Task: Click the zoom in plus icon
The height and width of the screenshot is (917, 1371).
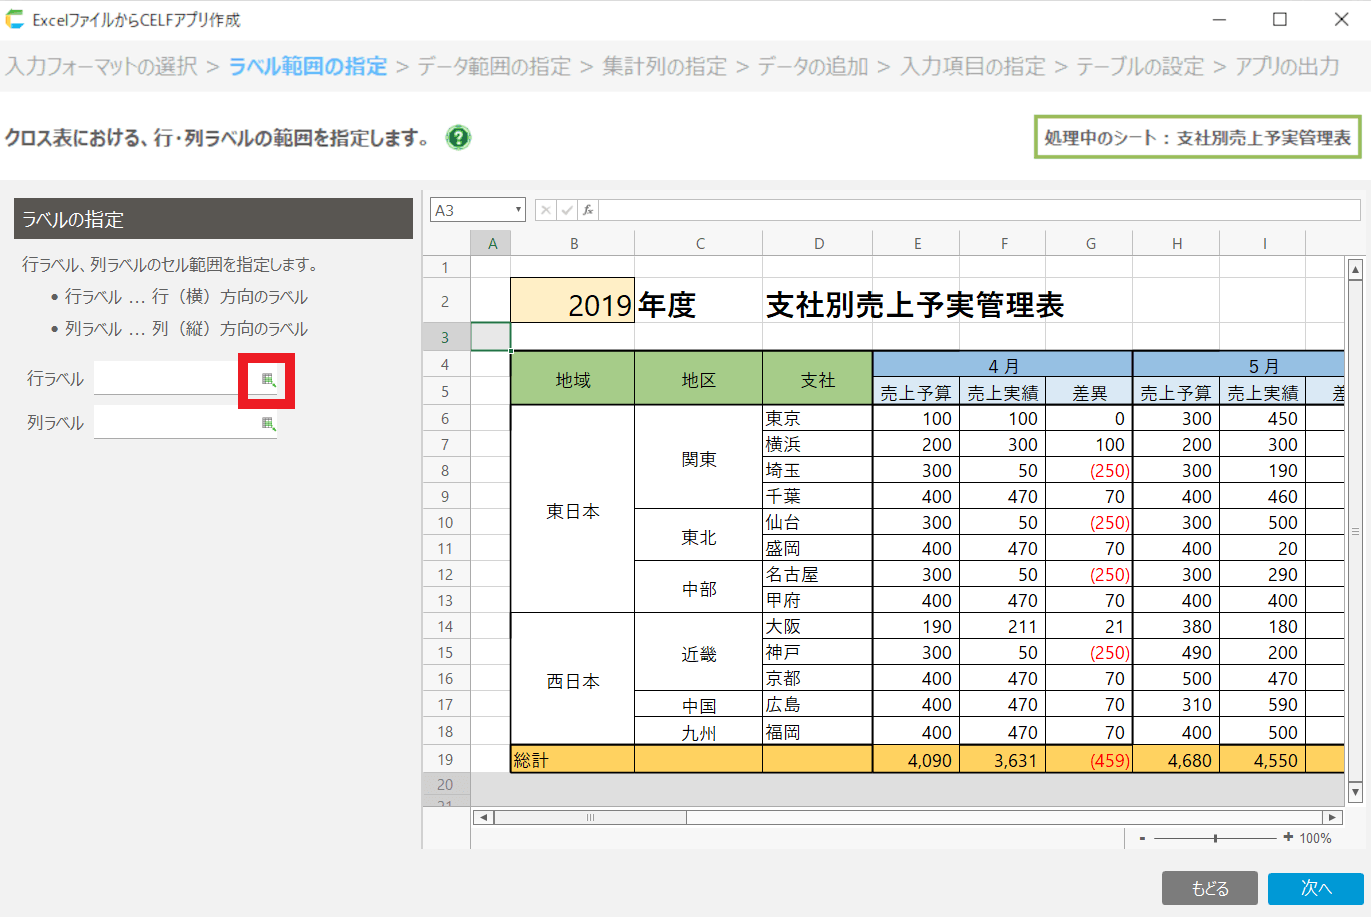Action: pyautogui.click(x=1288, y=838)
